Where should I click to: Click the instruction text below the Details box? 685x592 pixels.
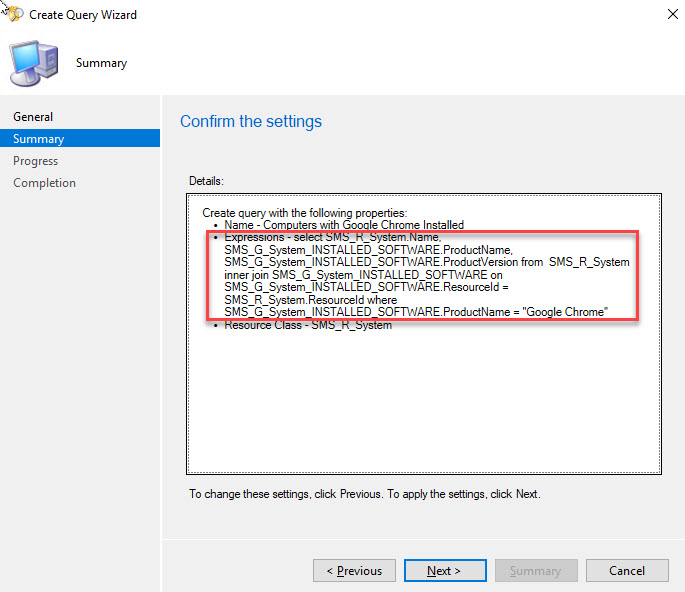pyautogui.click(x=364, y=494)
